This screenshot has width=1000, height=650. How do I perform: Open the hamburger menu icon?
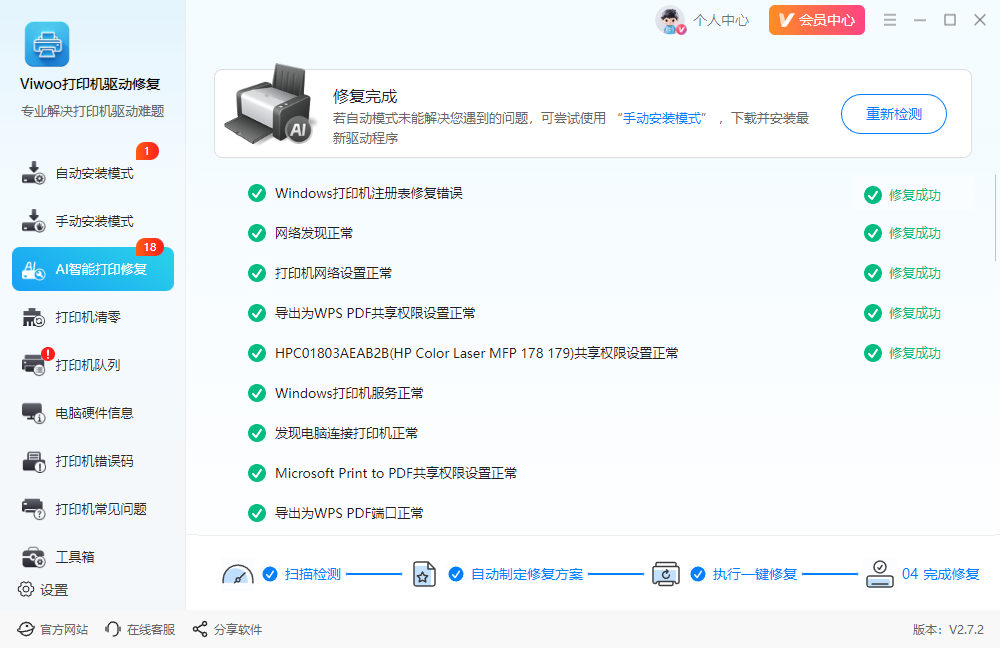tap(890, 20)
